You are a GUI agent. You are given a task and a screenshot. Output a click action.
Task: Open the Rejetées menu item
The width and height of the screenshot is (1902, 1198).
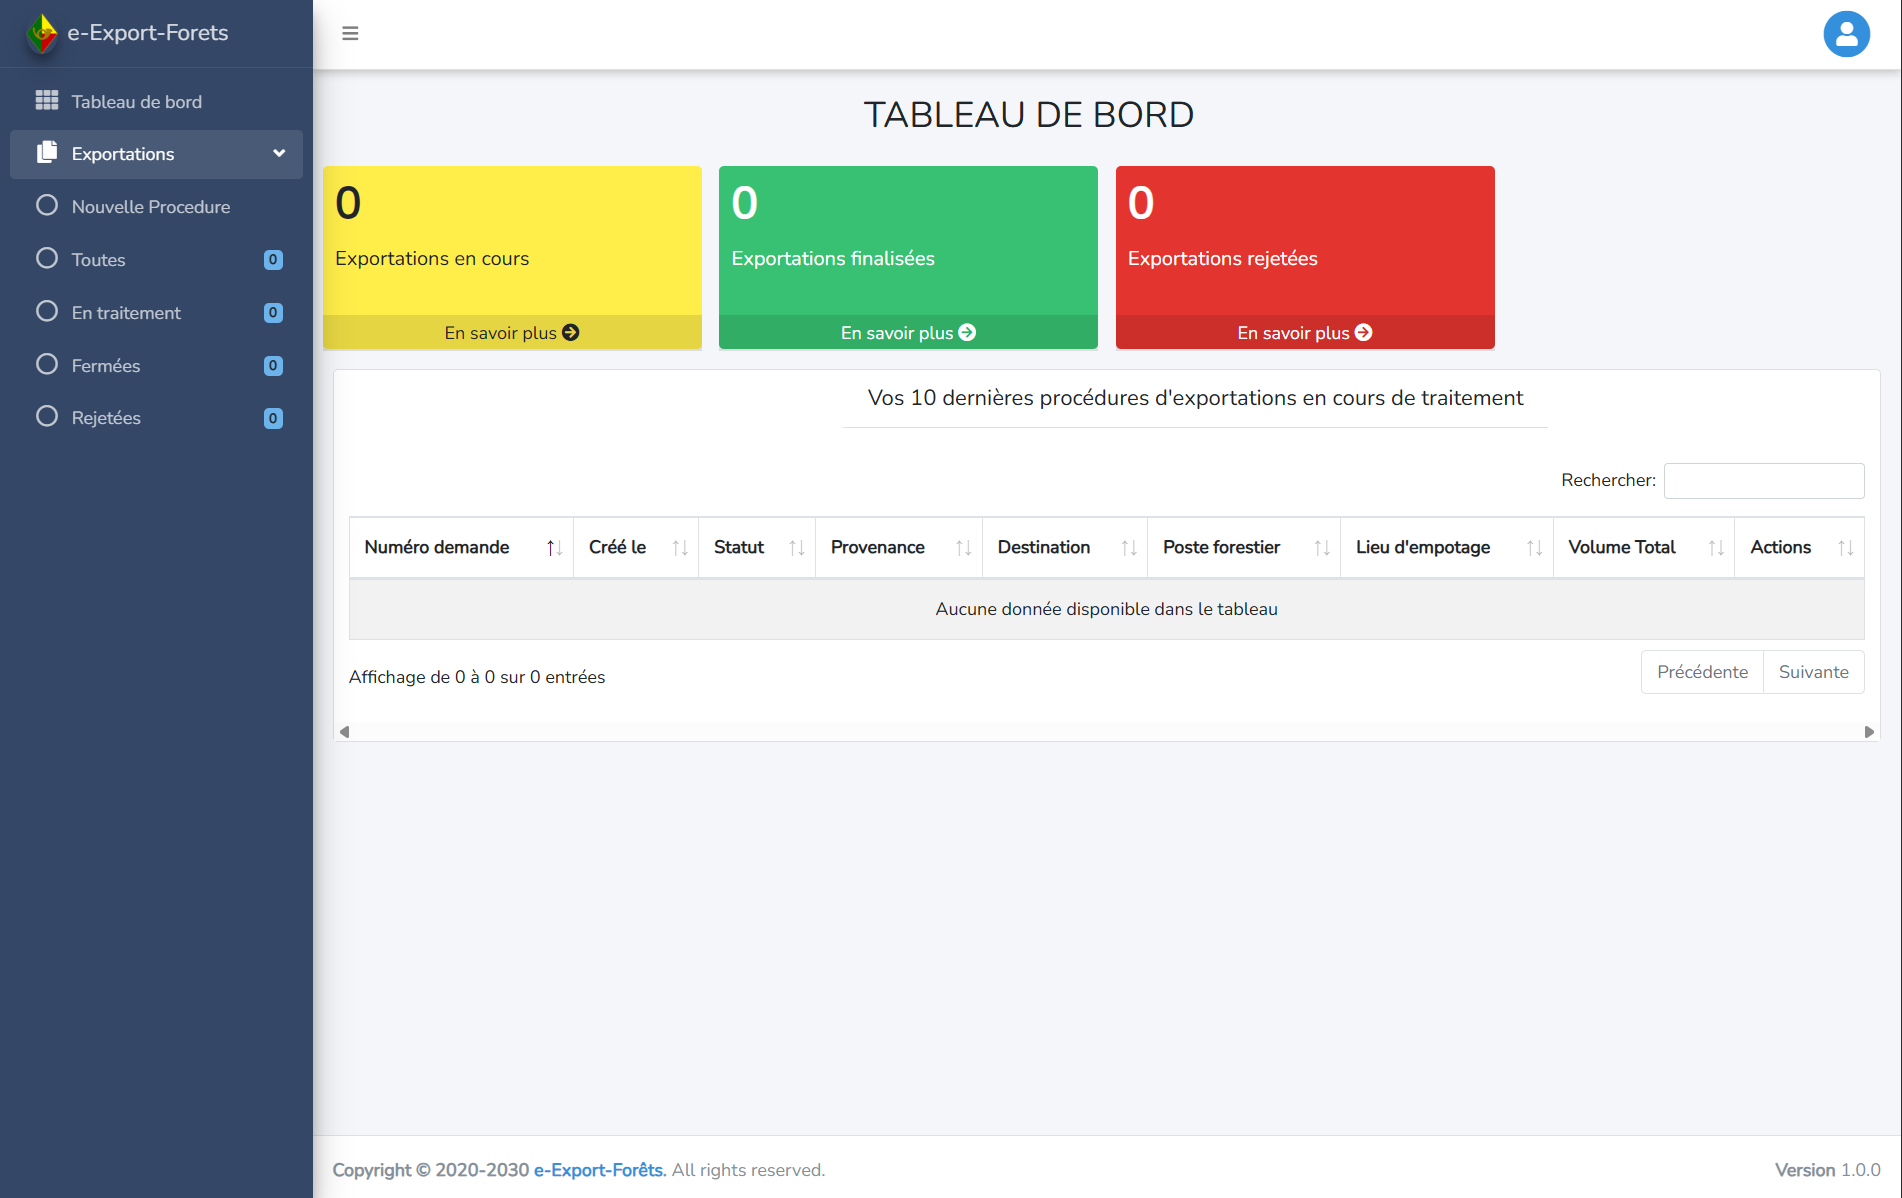(107, 417)
